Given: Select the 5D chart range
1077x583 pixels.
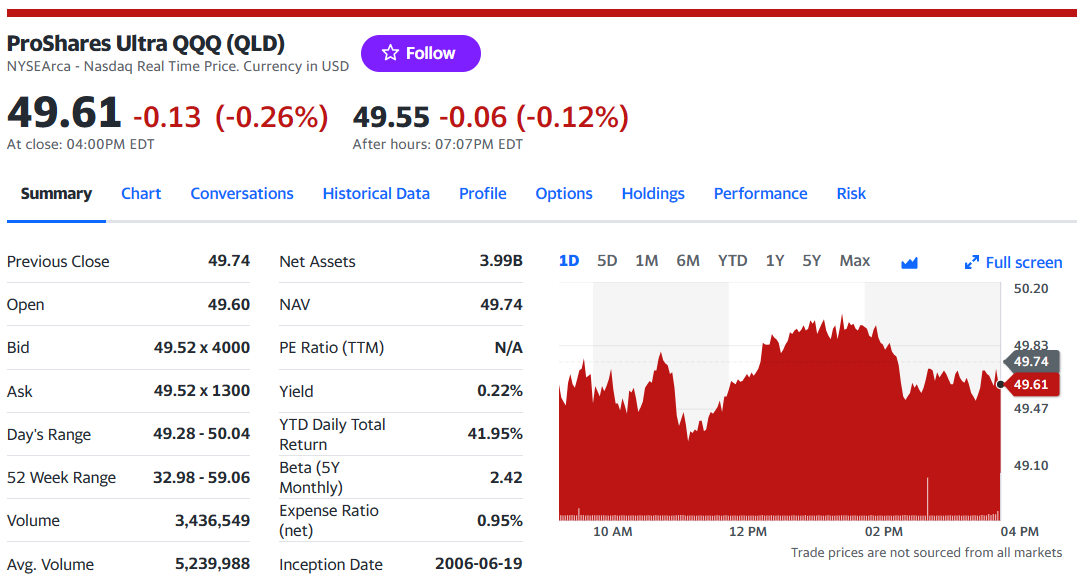Looking at the screenshot, I should point(606,261).
